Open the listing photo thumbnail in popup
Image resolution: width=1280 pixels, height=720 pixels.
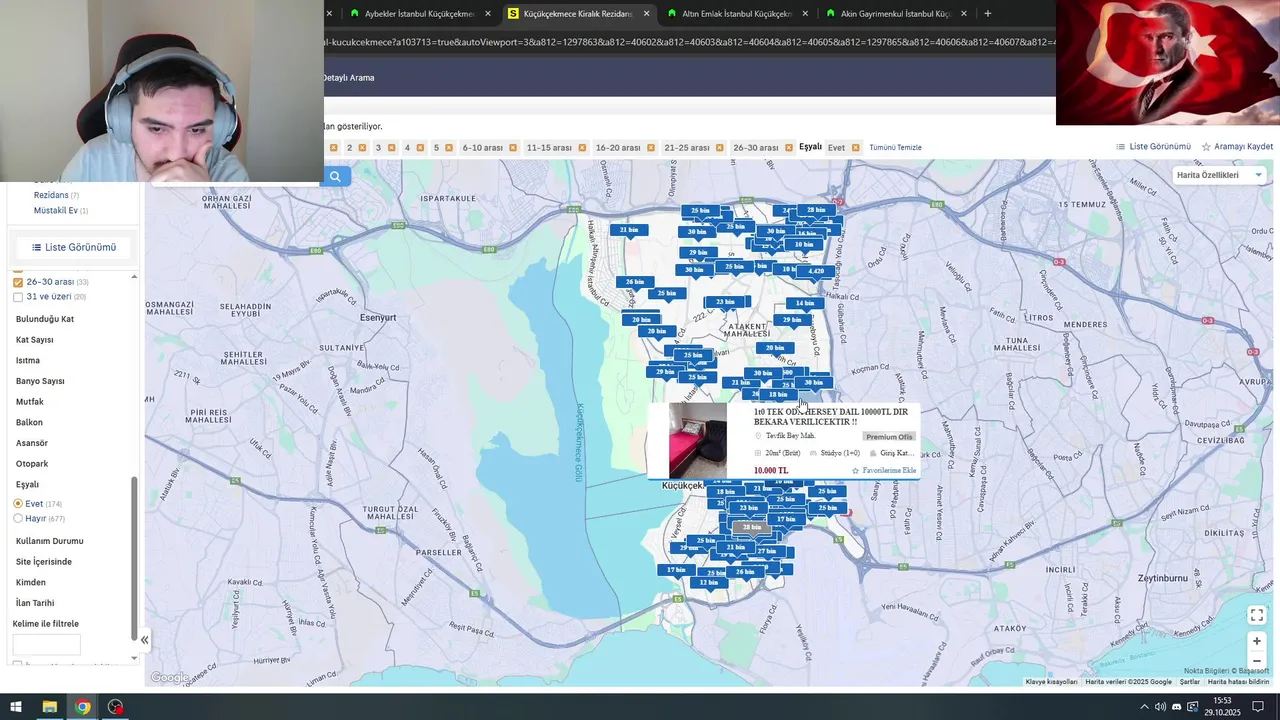click(698, 441)
